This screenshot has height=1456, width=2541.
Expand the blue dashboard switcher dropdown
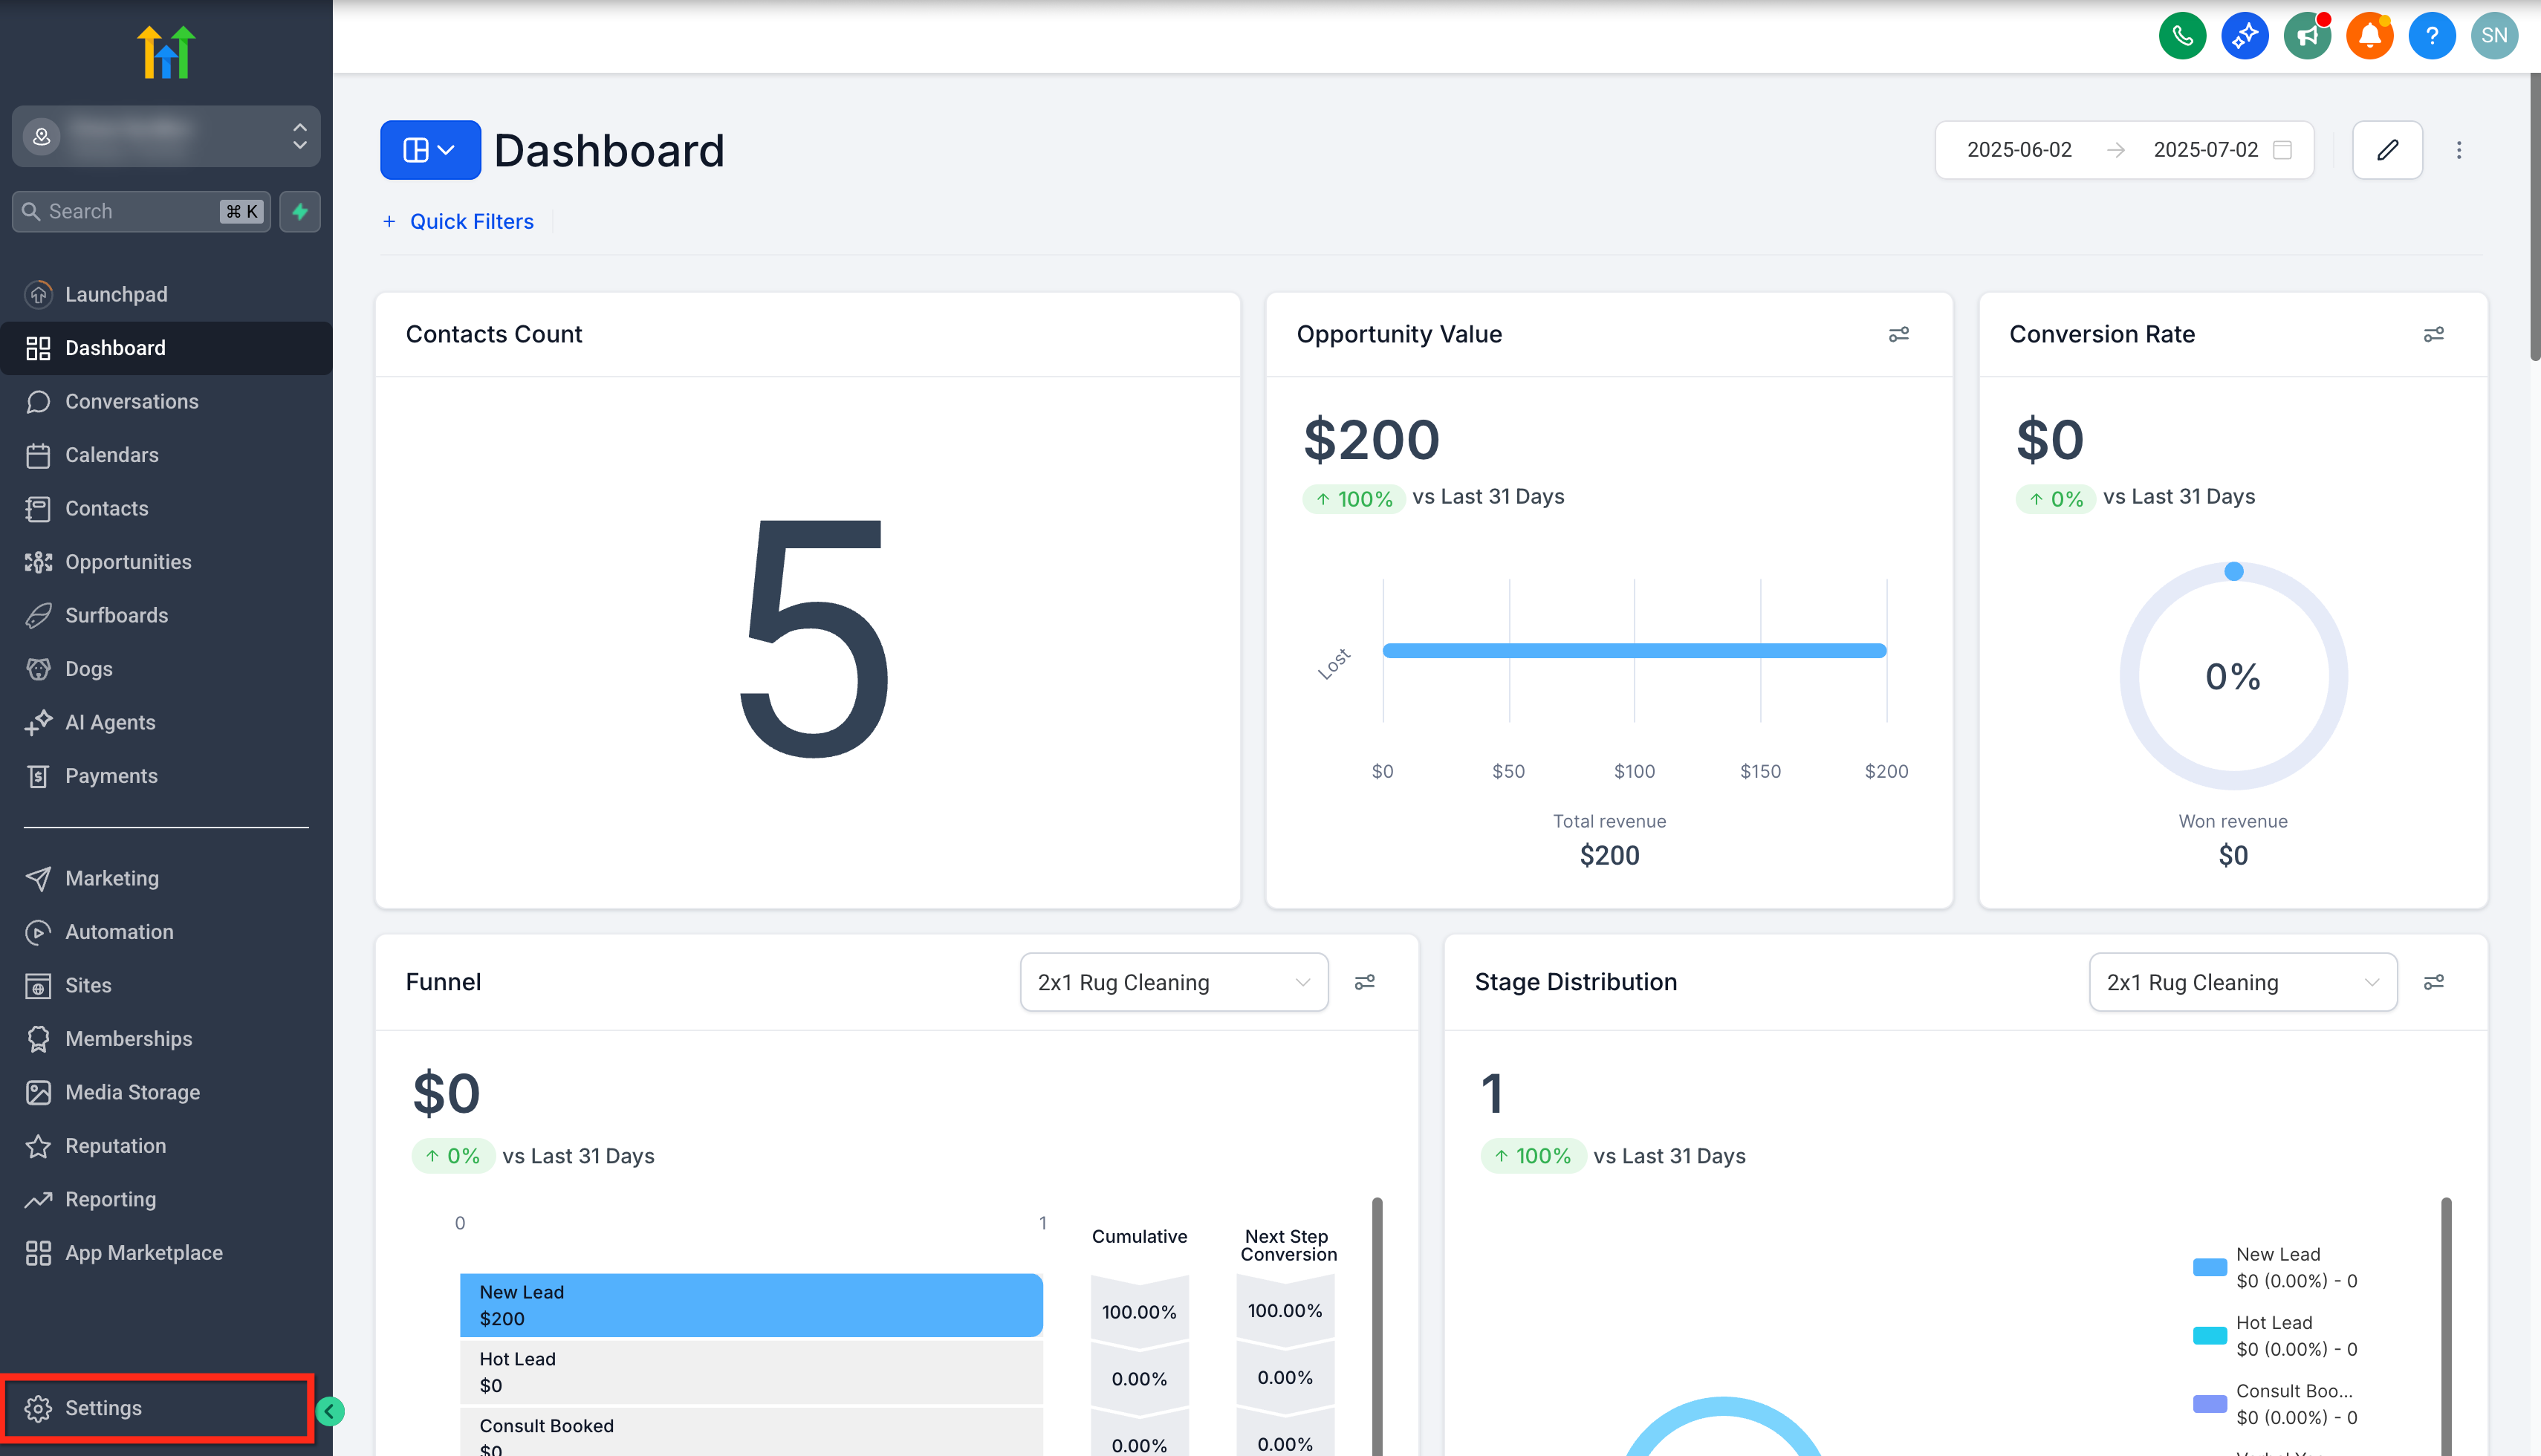[430, 150]
